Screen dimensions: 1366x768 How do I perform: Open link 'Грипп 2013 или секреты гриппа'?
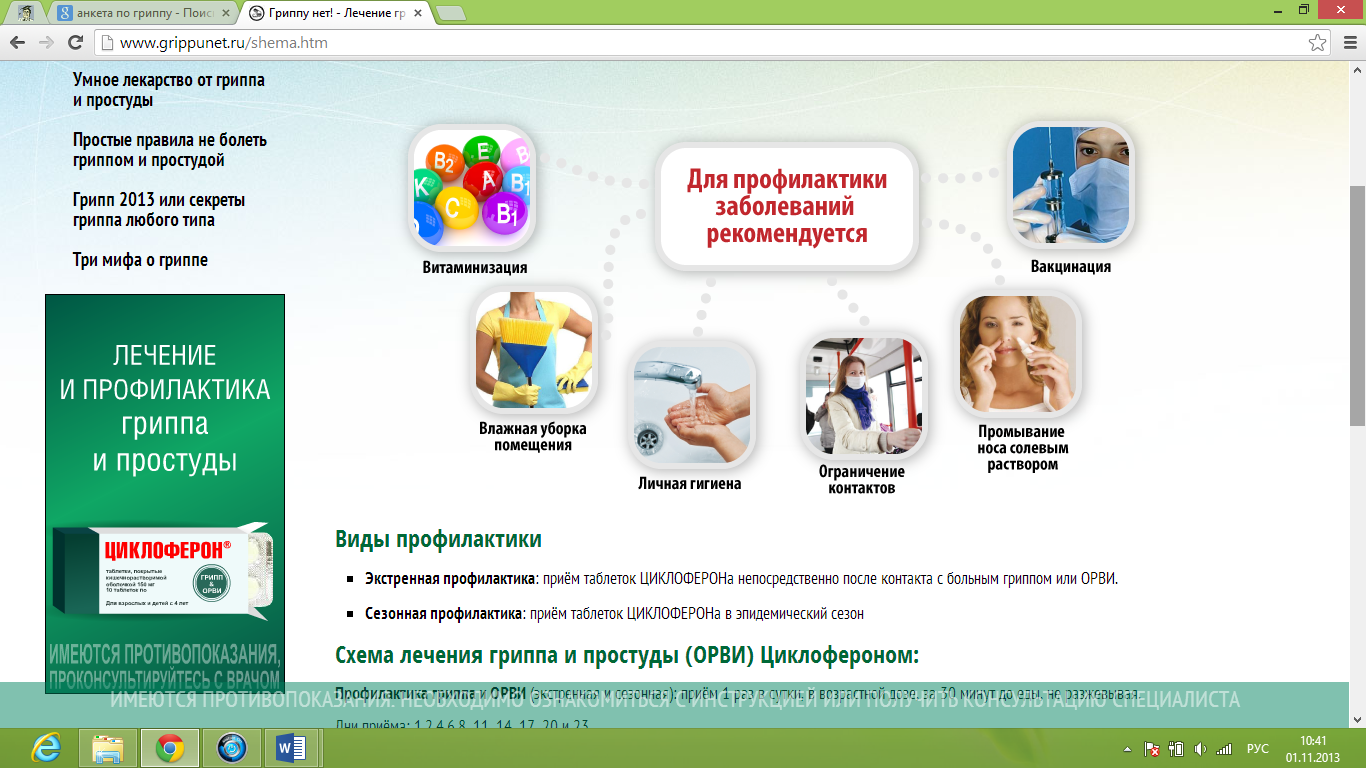tap(159, 210)
